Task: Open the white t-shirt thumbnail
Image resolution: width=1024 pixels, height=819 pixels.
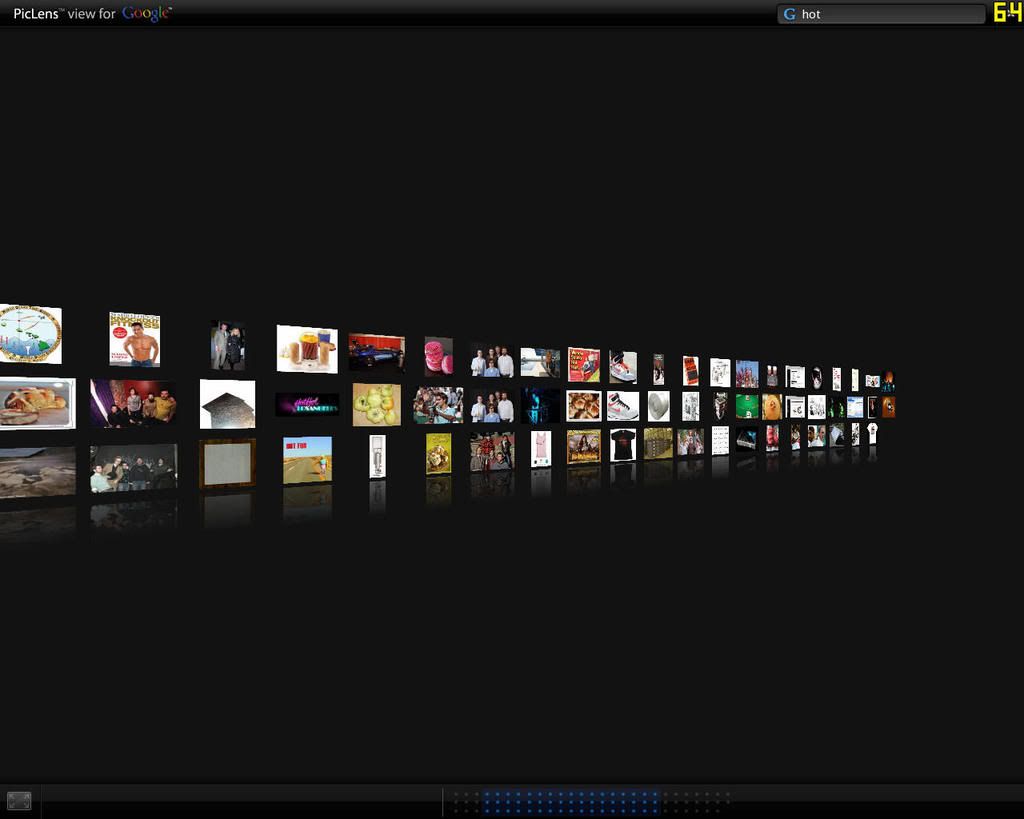Action: point(872,433)
